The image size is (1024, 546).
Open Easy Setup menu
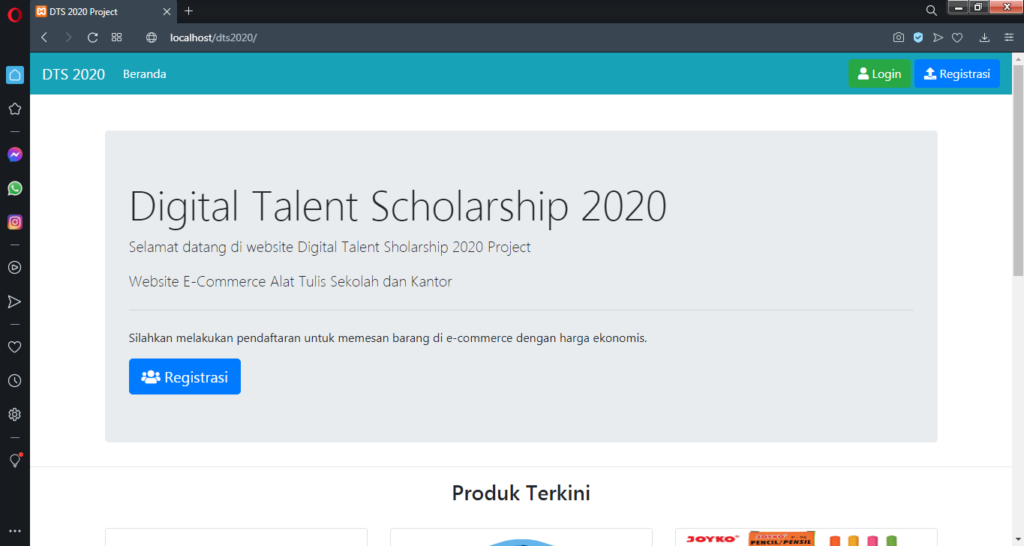[1009, 38]
